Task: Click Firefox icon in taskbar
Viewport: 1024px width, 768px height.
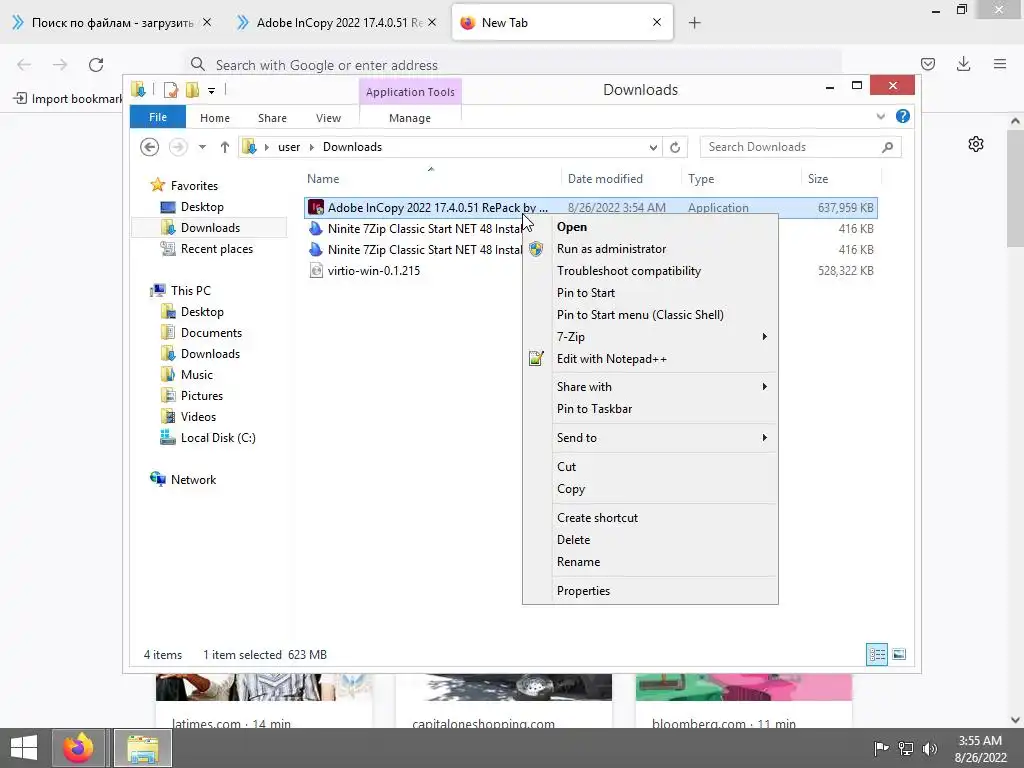Action: coord(78,748)
